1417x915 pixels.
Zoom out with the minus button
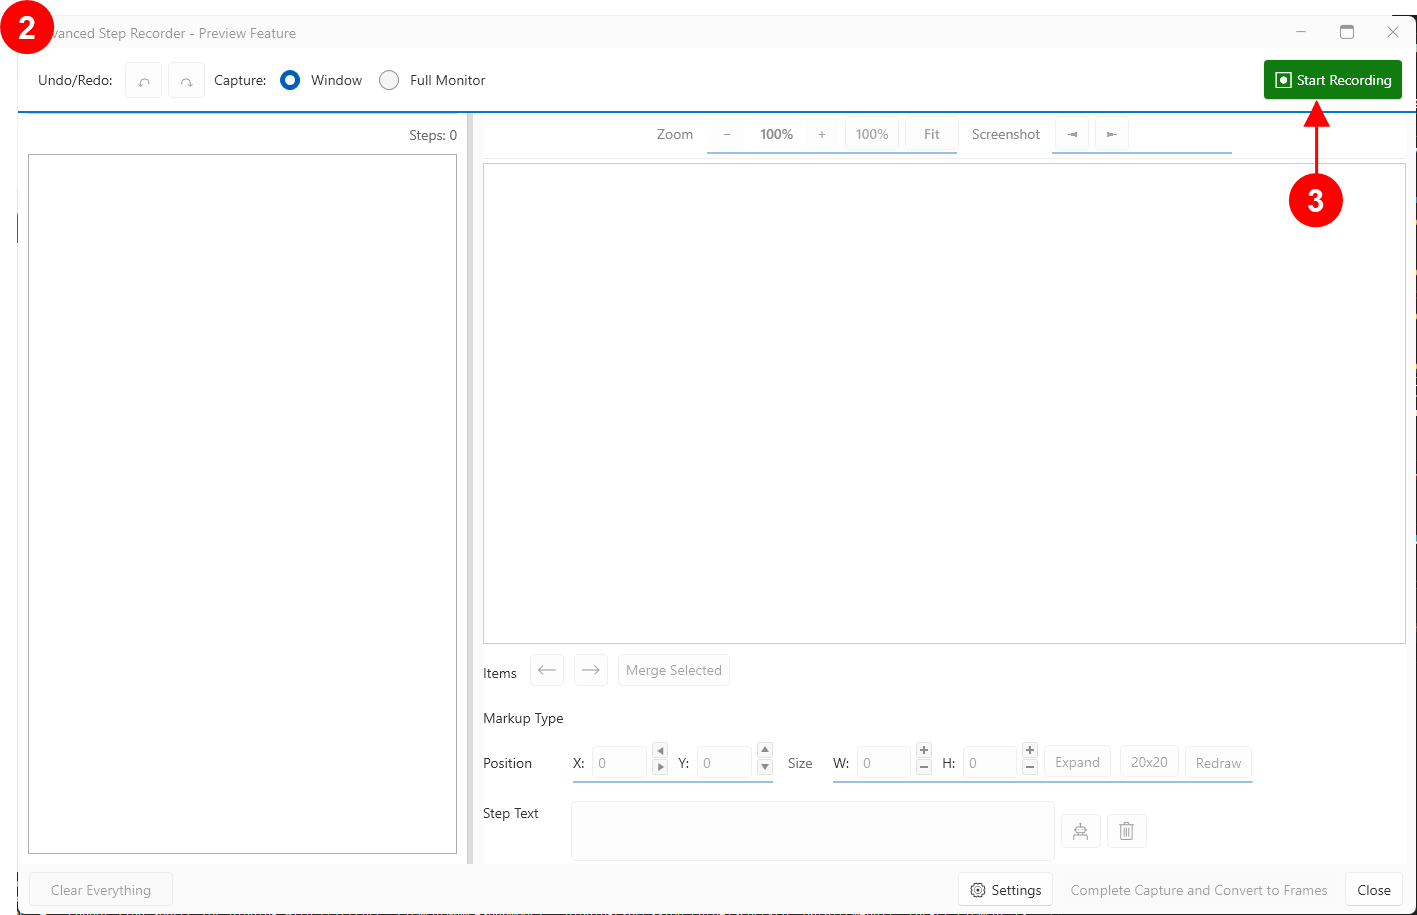(x=727, y=134)
